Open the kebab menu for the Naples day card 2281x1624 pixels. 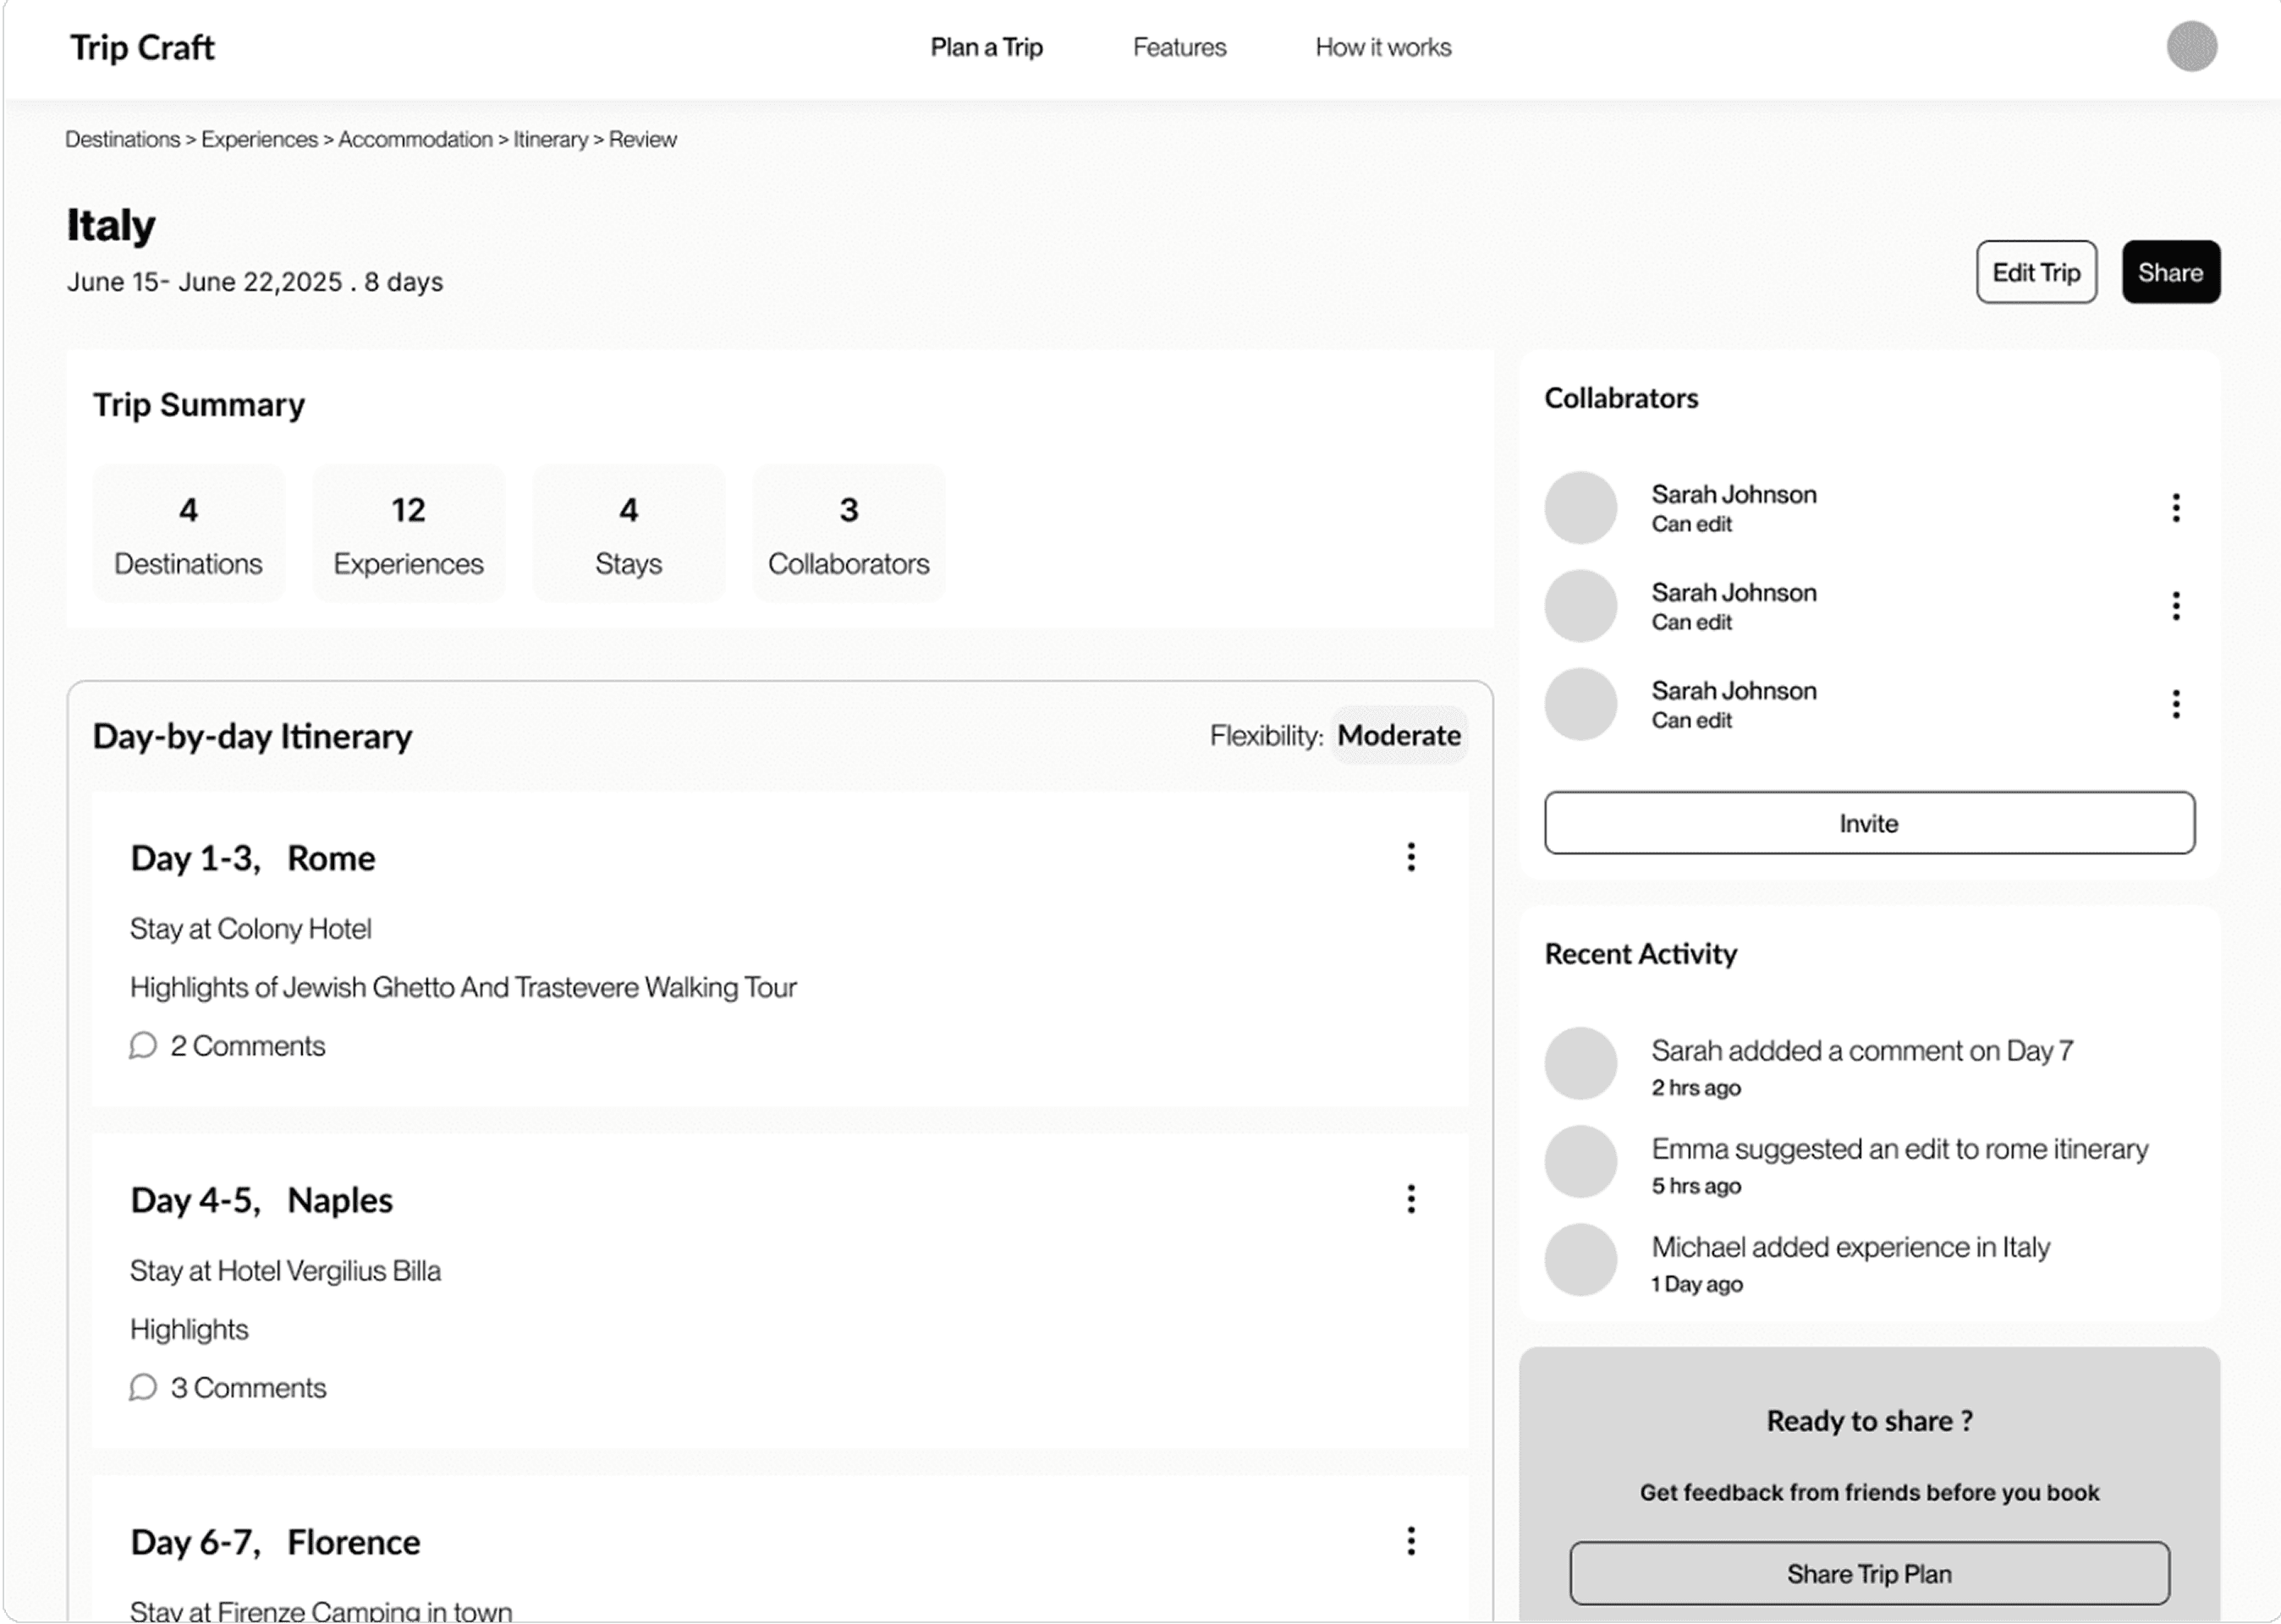coord(1410,1199)
